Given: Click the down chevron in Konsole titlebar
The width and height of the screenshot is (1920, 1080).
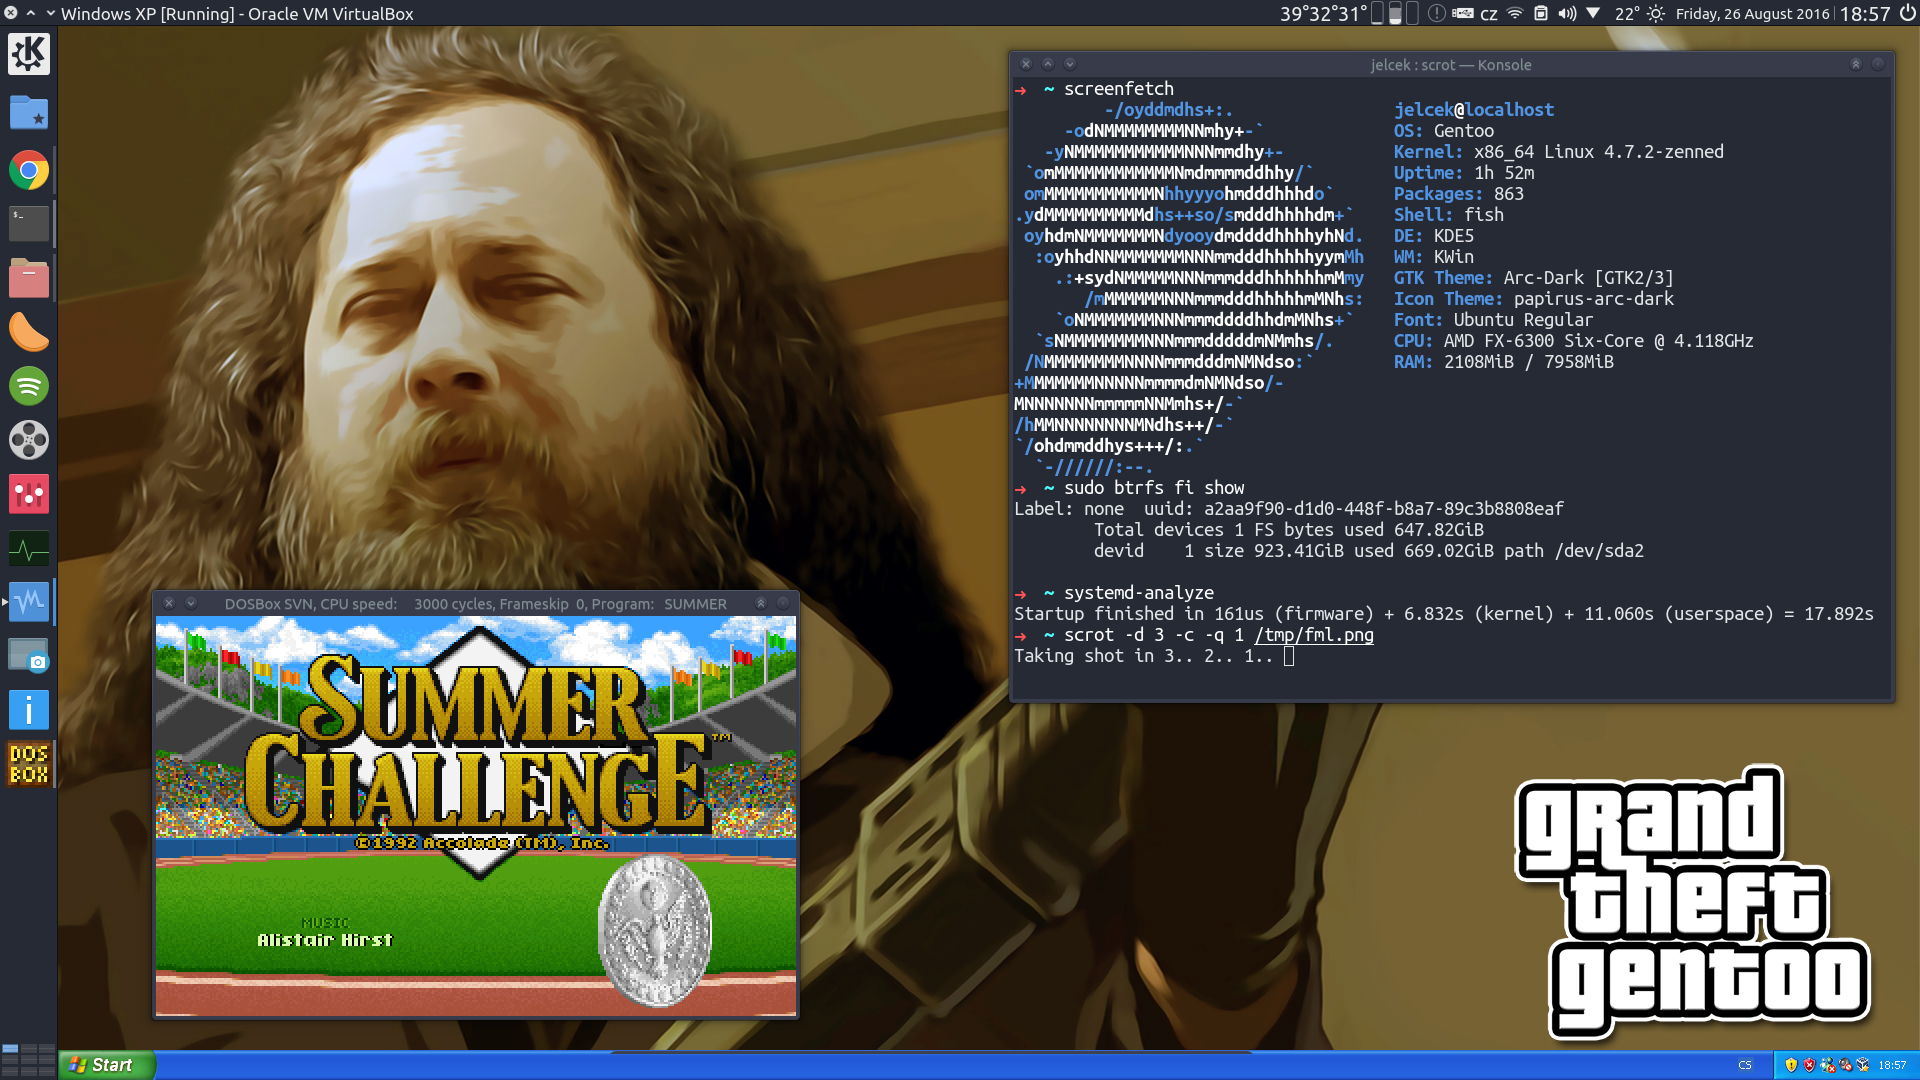Looking at the screenshot, I should [x=1070, y=64].
